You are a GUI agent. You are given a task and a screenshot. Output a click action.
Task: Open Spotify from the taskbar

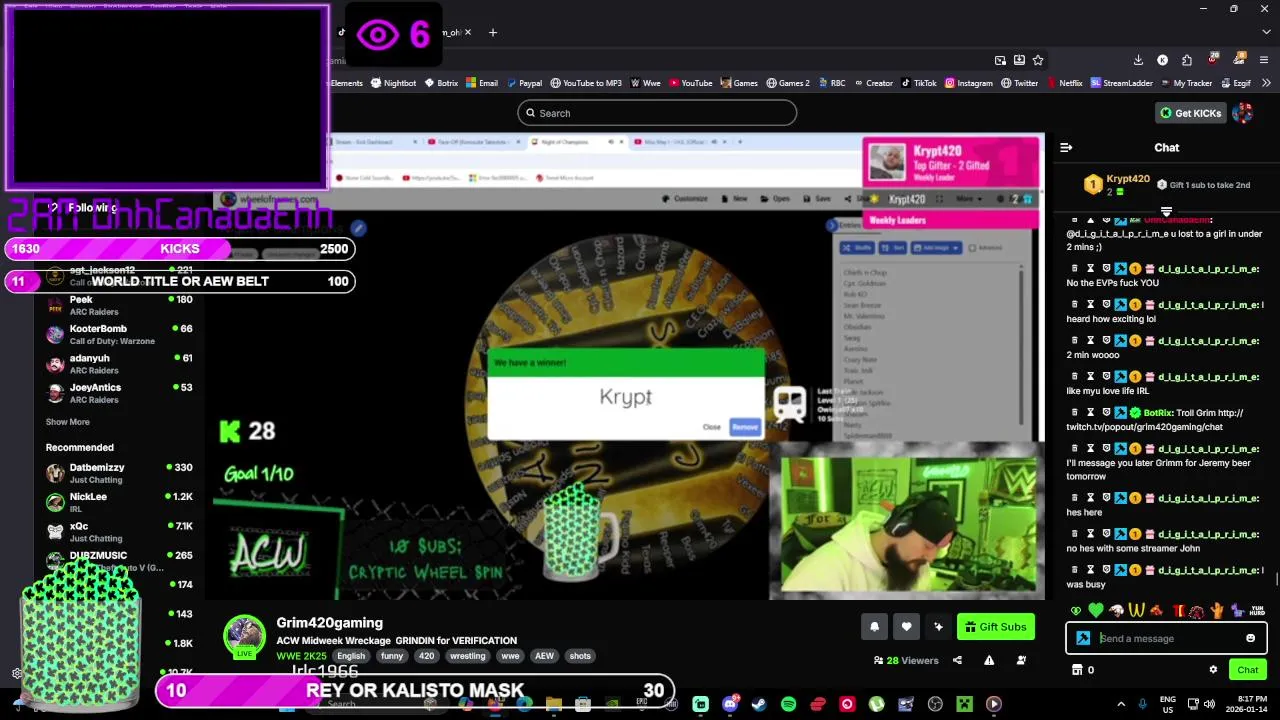(x=788, y=704)
